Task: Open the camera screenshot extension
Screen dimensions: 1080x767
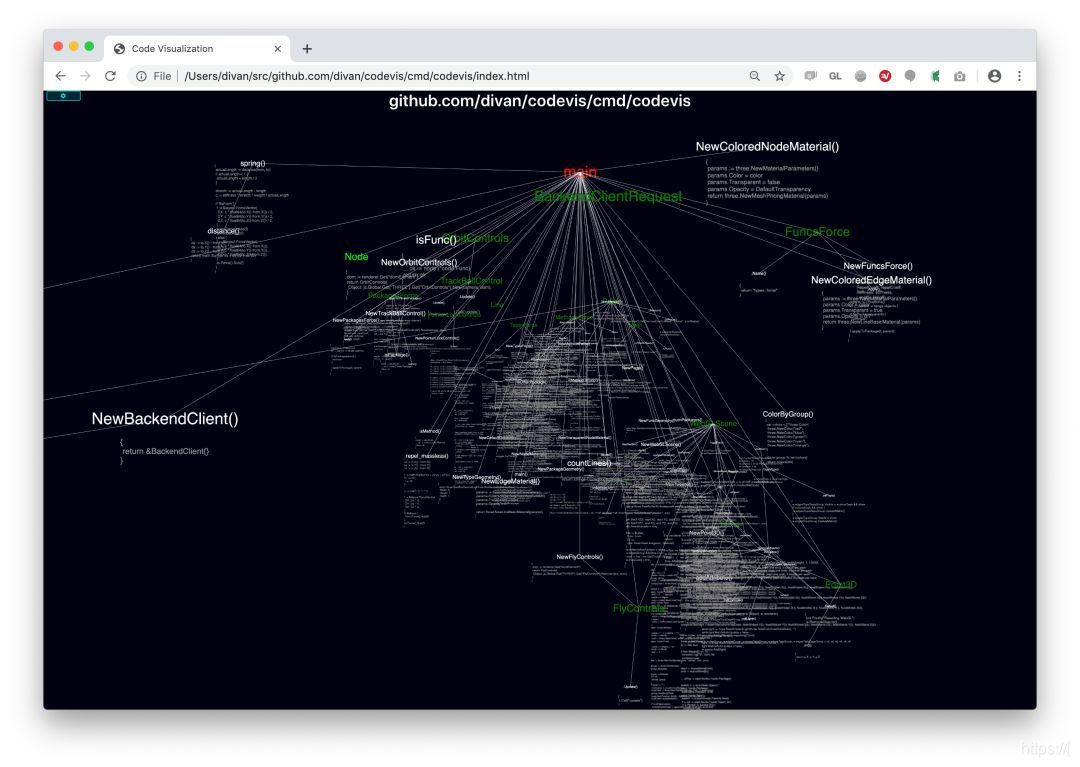Action: [959, 76]
